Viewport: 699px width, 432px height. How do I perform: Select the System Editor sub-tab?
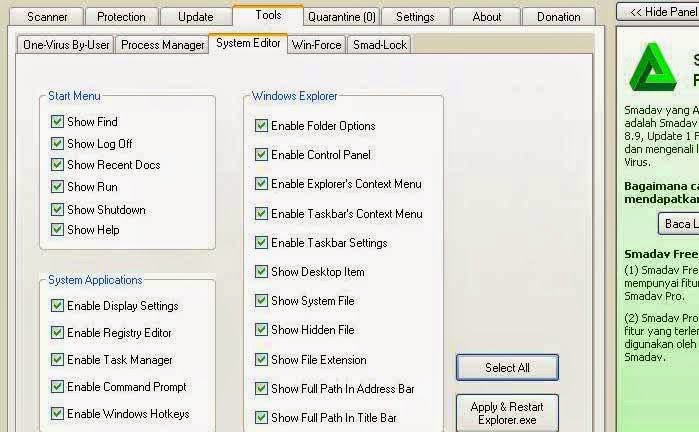tap(248, 43)
